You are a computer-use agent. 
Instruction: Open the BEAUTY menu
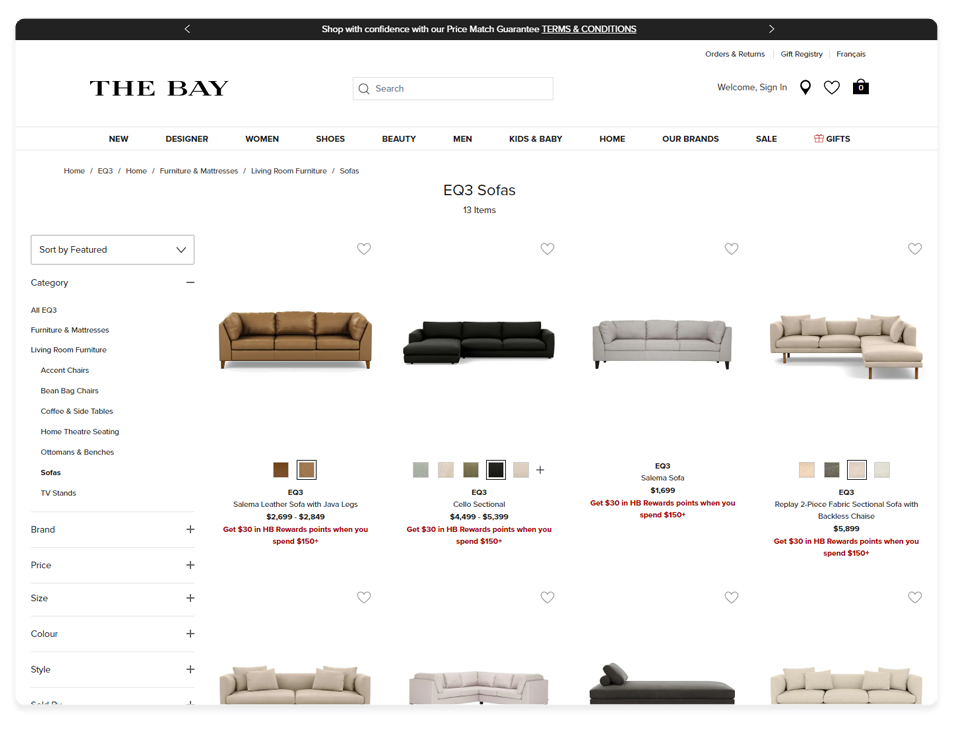tap(399, 139)
